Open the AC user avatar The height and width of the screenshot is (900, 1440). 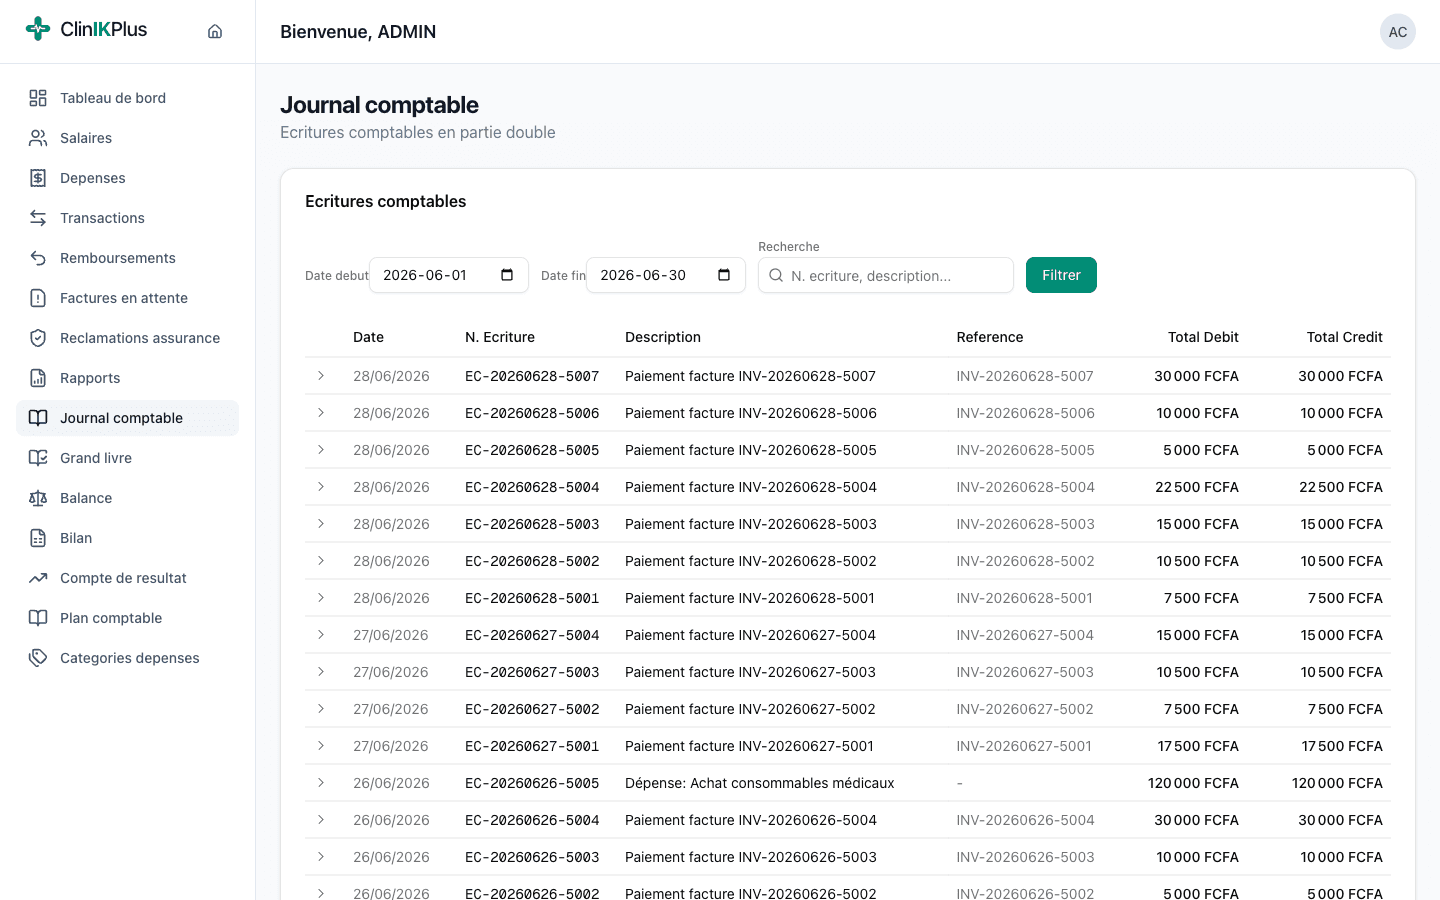click(1398, 32)
